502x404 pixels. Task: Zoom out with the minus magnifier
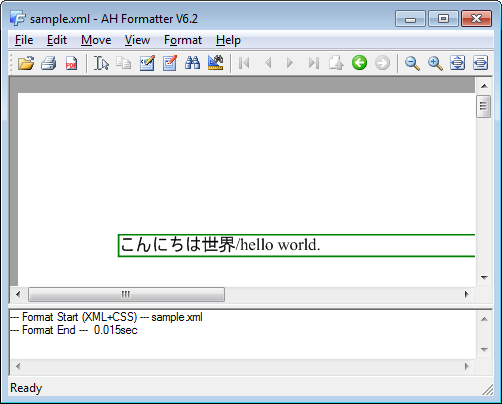coord(412,63)
